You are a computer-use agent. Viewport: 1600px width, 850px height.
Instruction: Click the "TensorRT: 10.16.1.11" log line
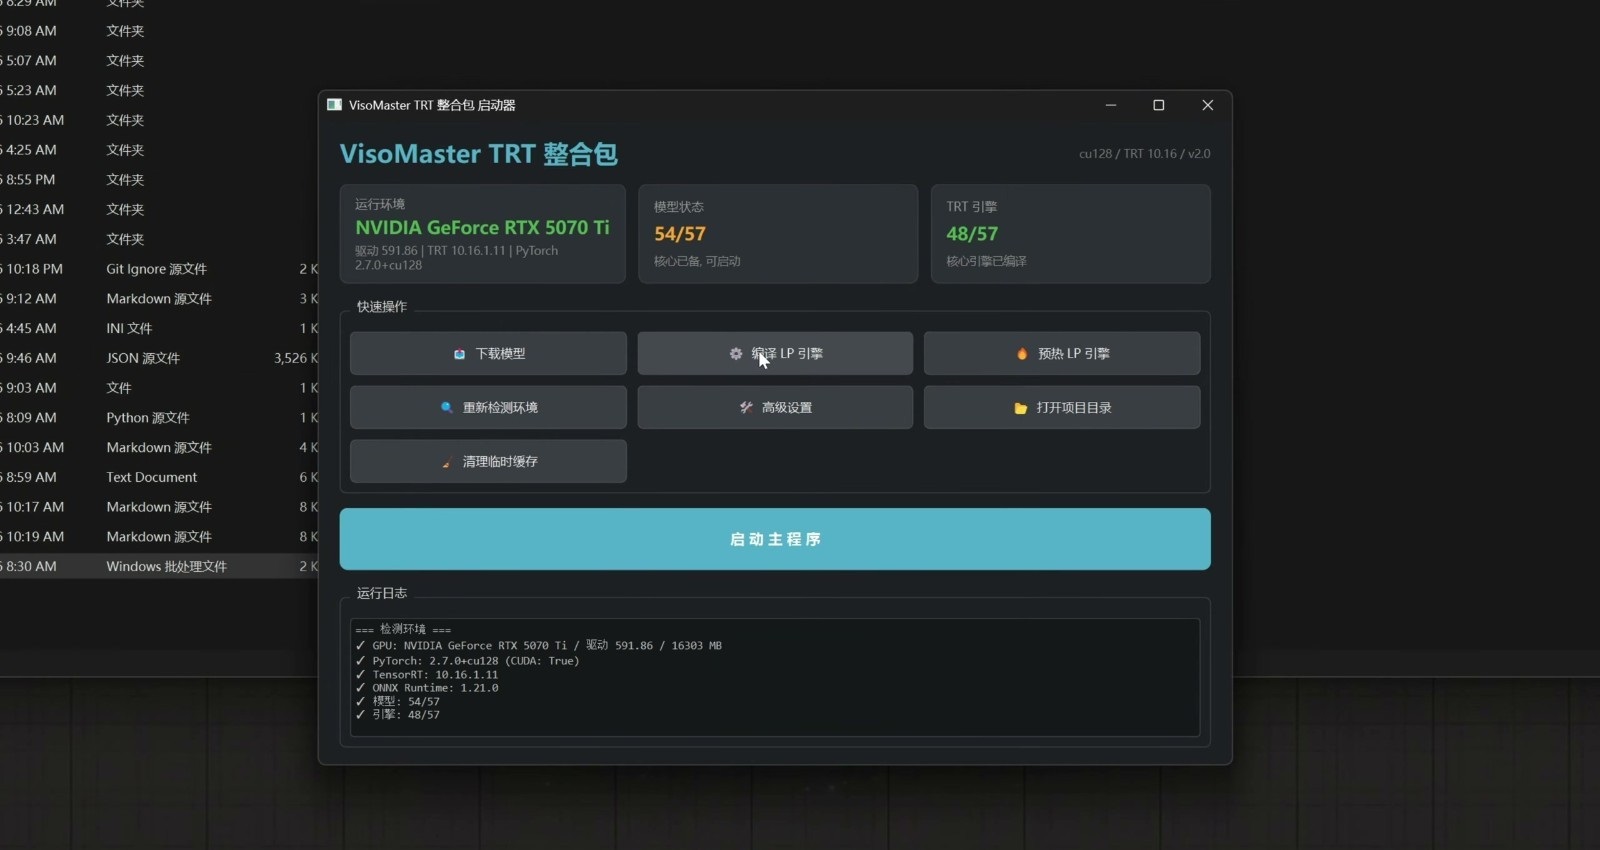pyautogui.click(x=427, y=675)
